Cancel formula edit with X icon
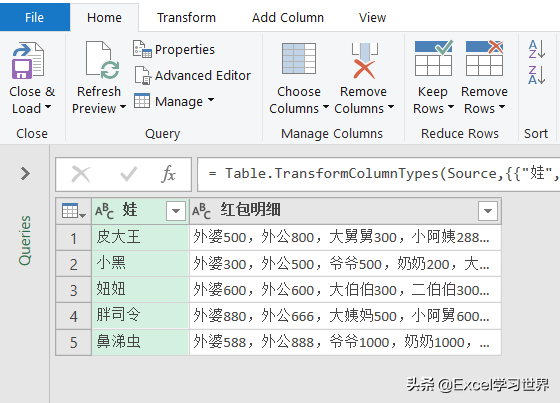The image size is (560, 403). tap(81, 174)
